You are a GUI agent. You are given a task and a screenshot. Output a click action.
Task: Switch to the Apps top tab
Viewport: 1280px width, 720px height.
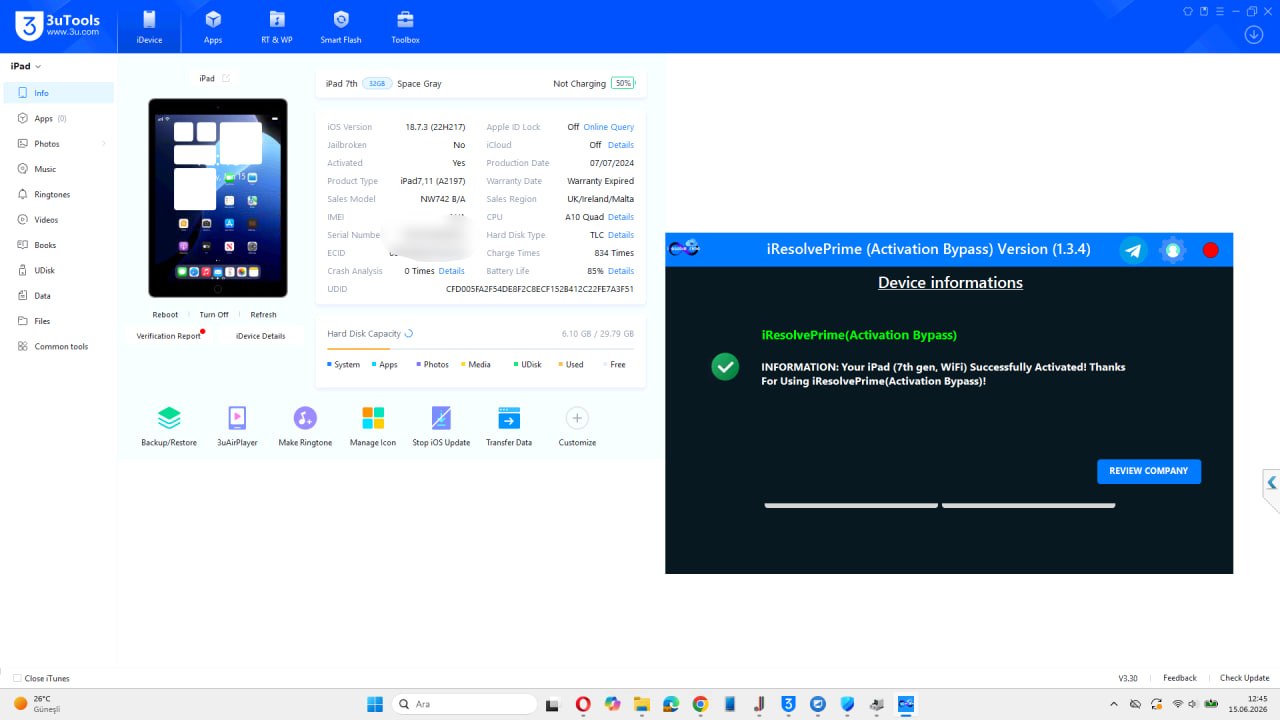click(213, 27)
